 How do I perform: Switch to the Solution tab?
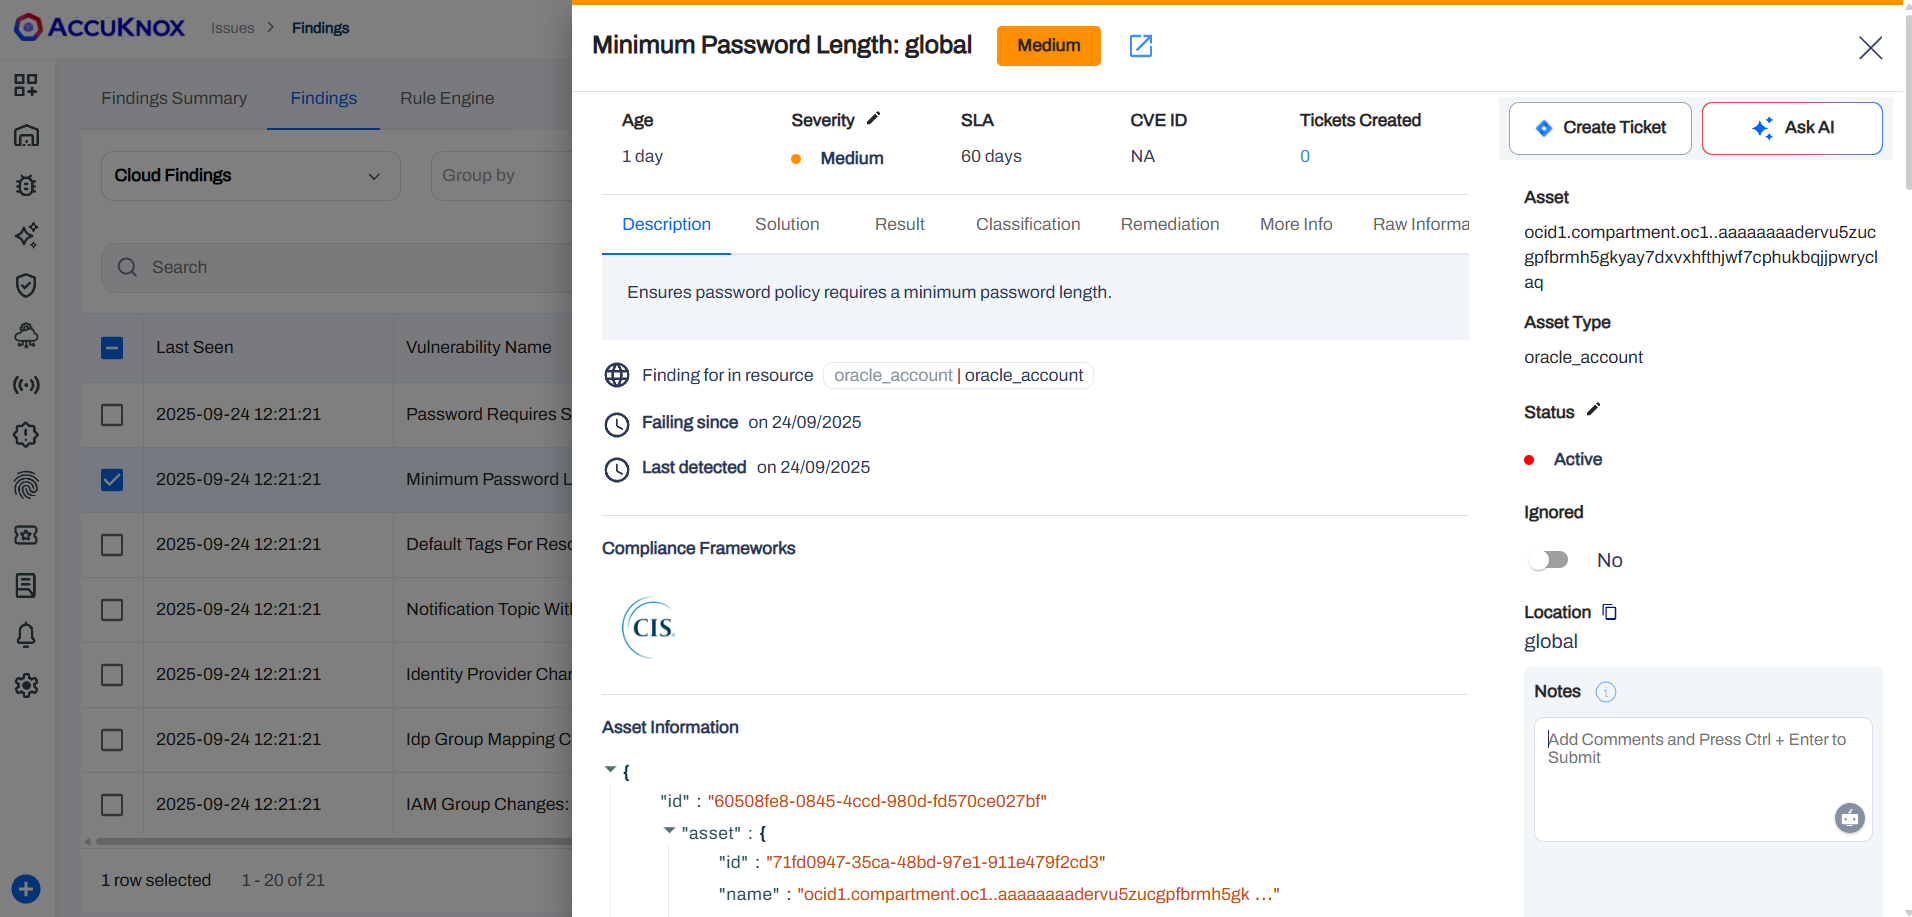click(787, 225)
